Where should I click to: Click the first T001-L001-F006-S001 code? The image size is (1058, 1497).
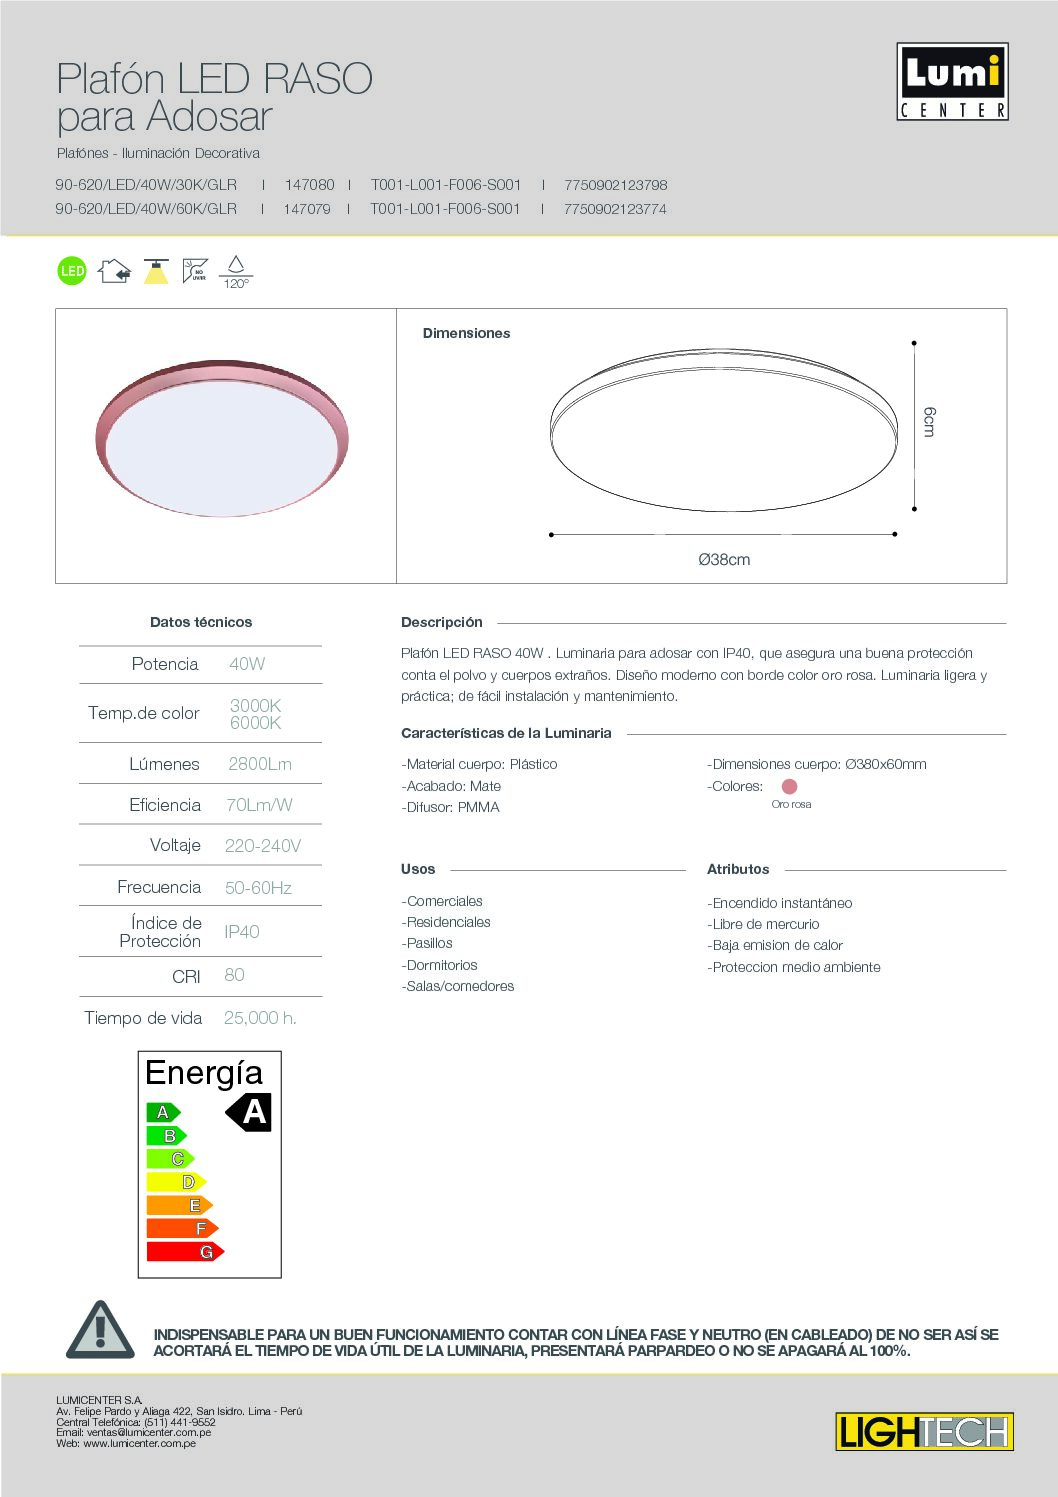point(446,185)
